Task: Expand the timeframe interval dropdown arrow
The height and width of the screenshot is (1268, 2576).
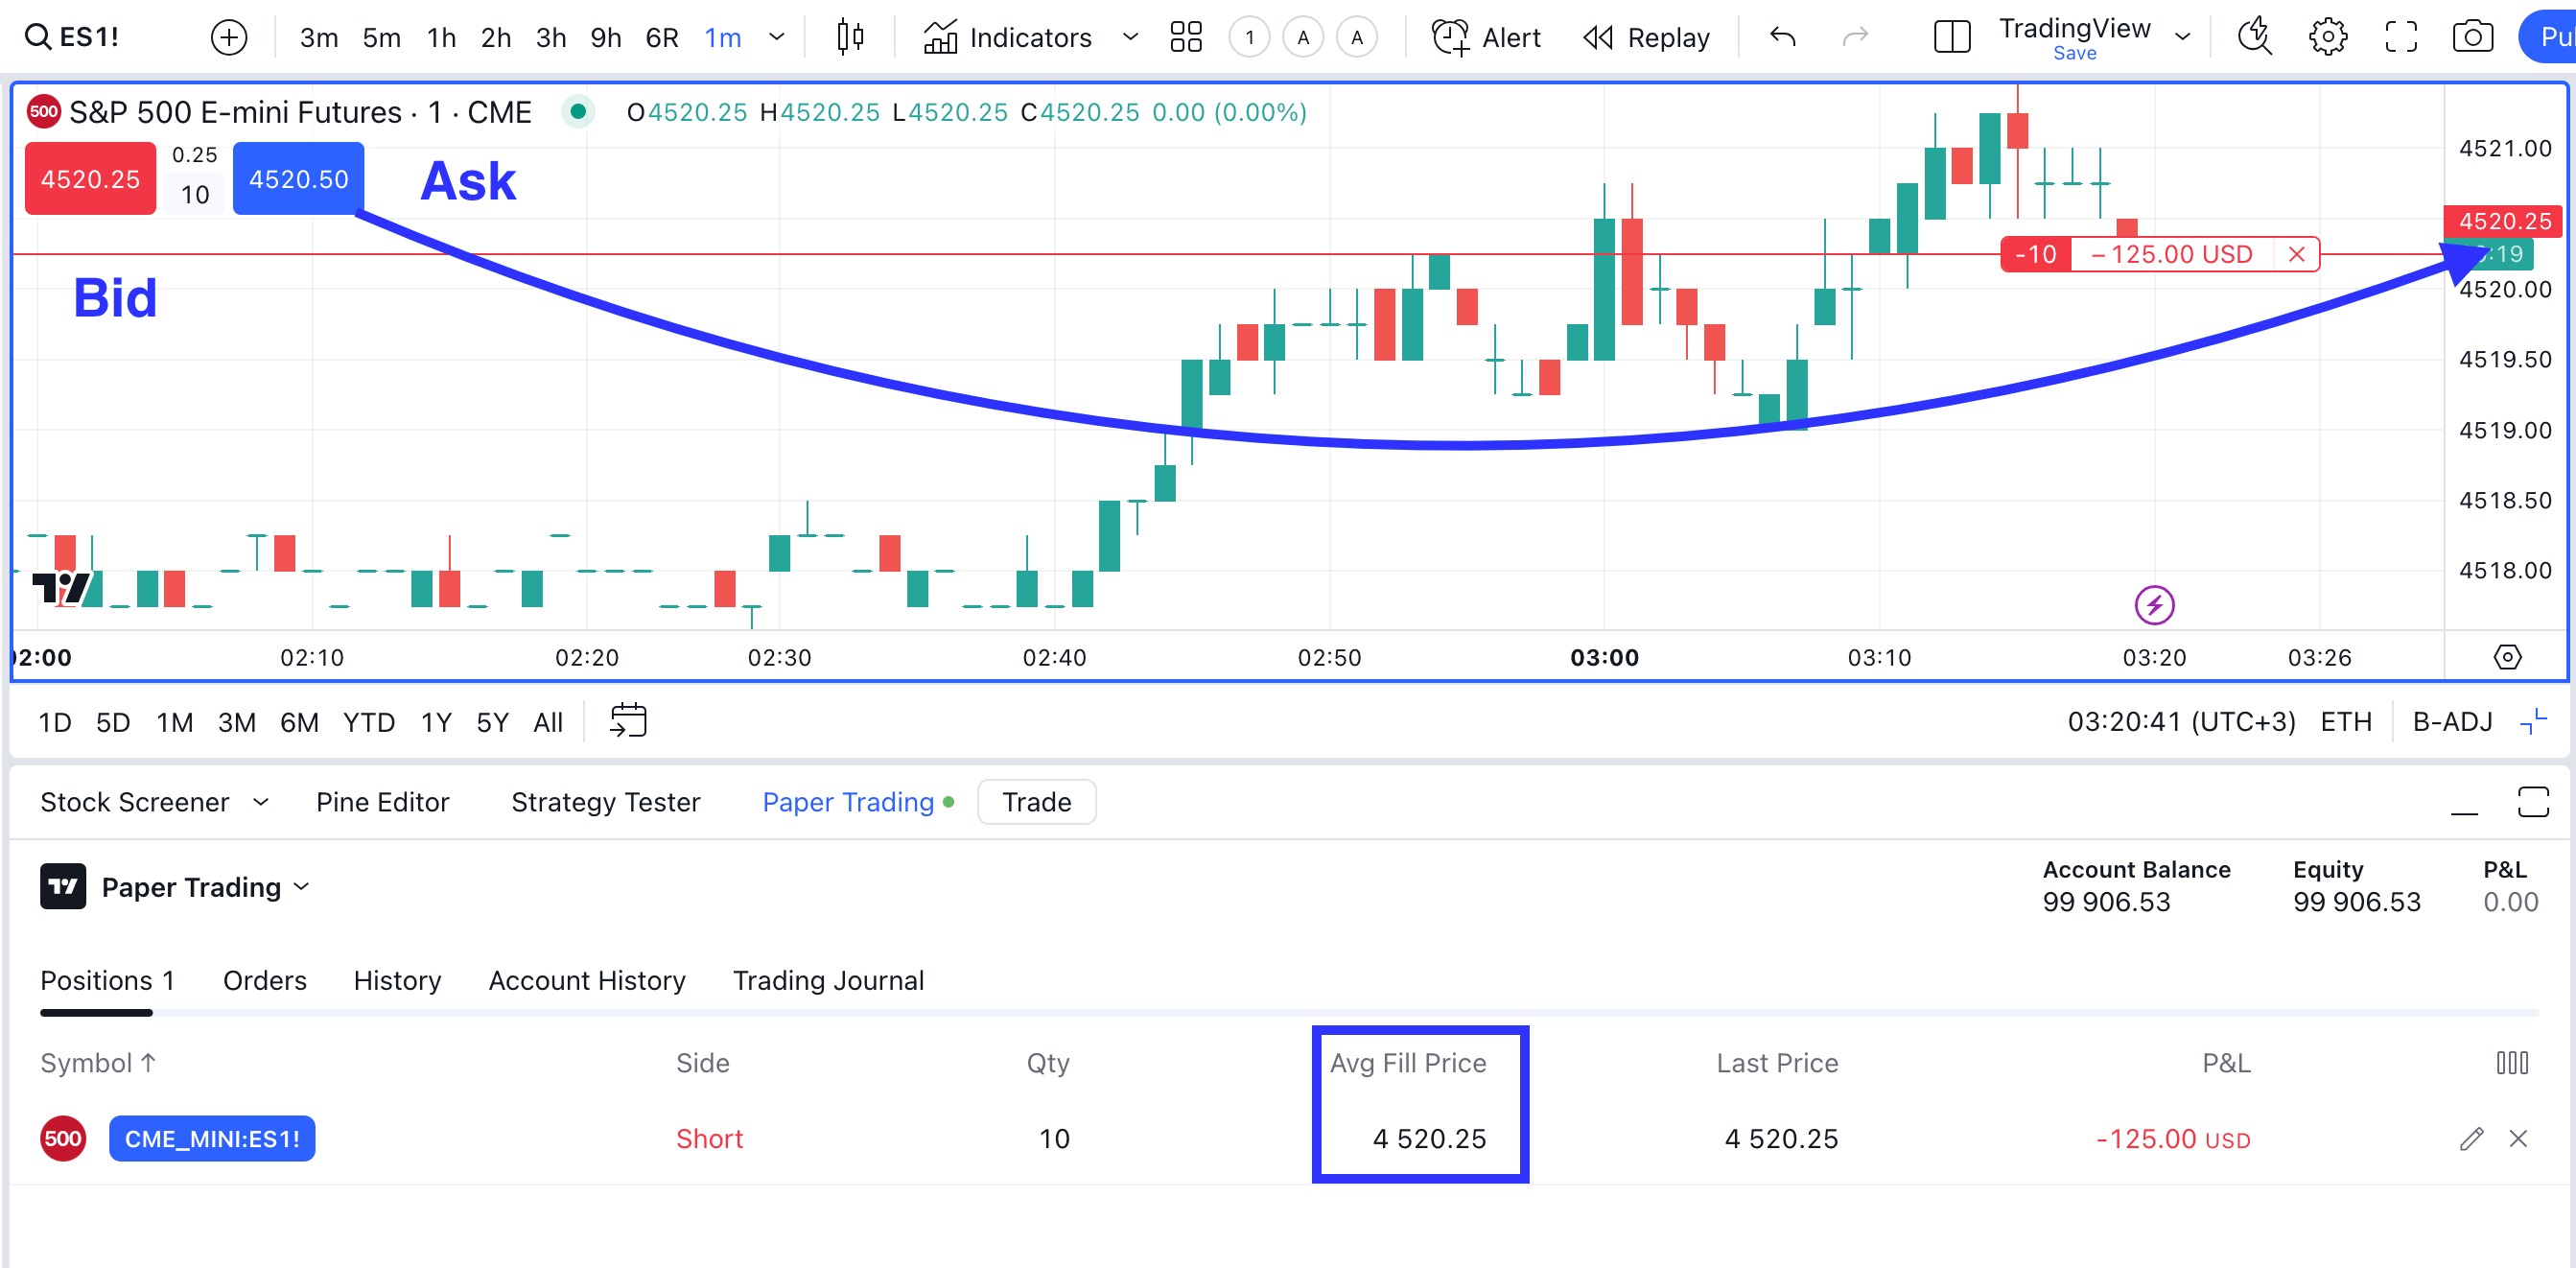Action: pos(777,38)
